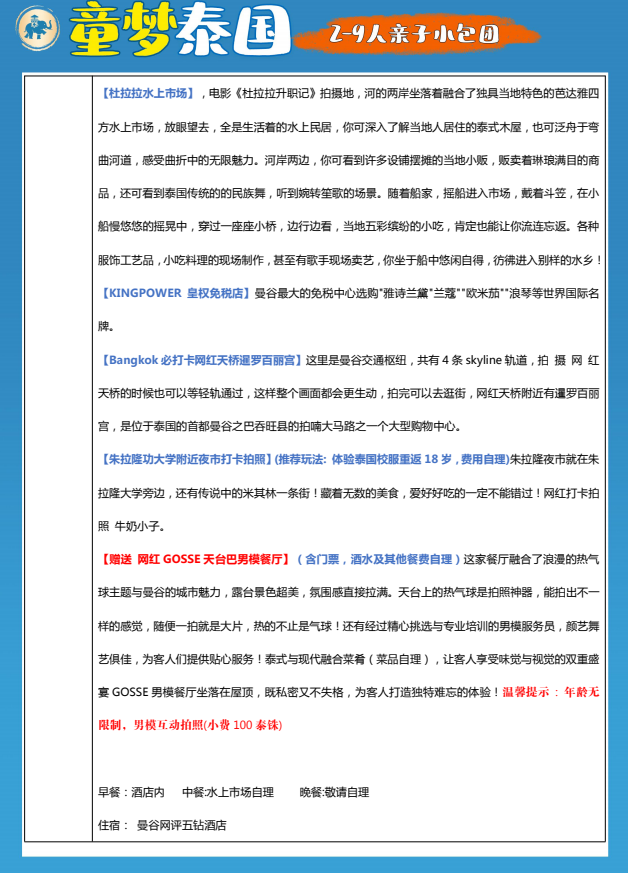628x873 pixels.
Task: Click the 童梦泰国 title banner
Action: click(180, 30)
